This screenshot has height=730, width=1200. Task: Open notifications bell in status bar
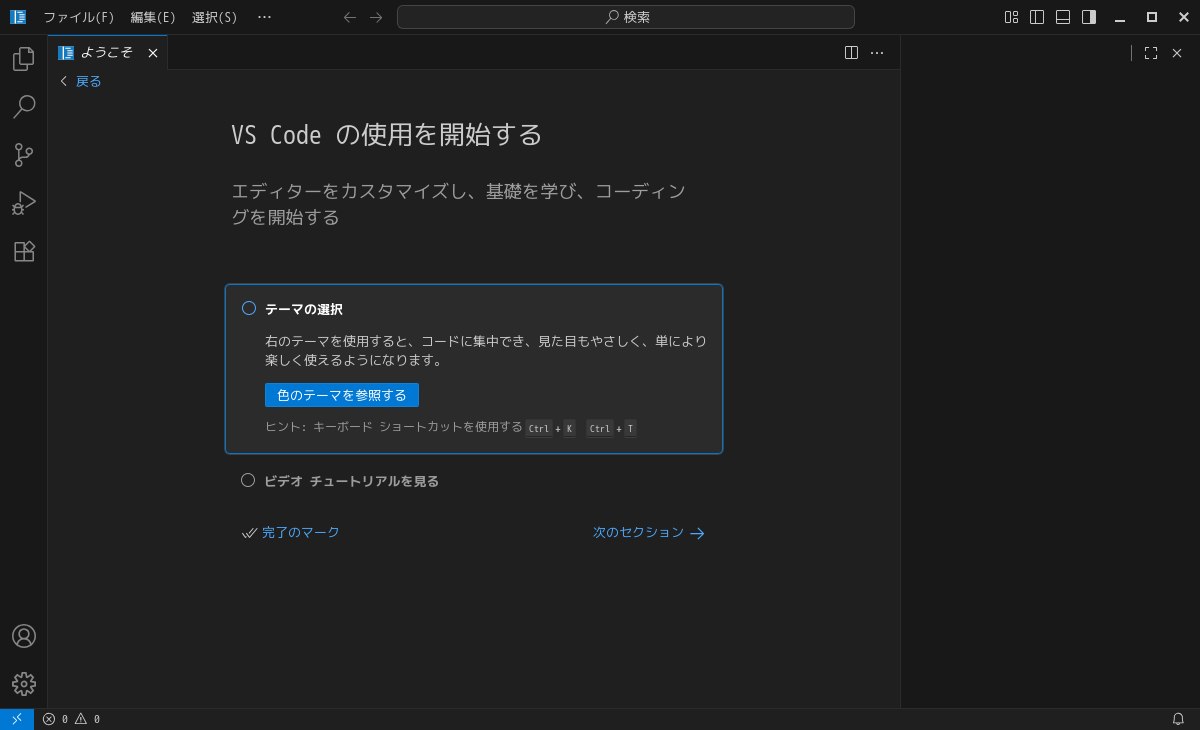pos(1178,719)
